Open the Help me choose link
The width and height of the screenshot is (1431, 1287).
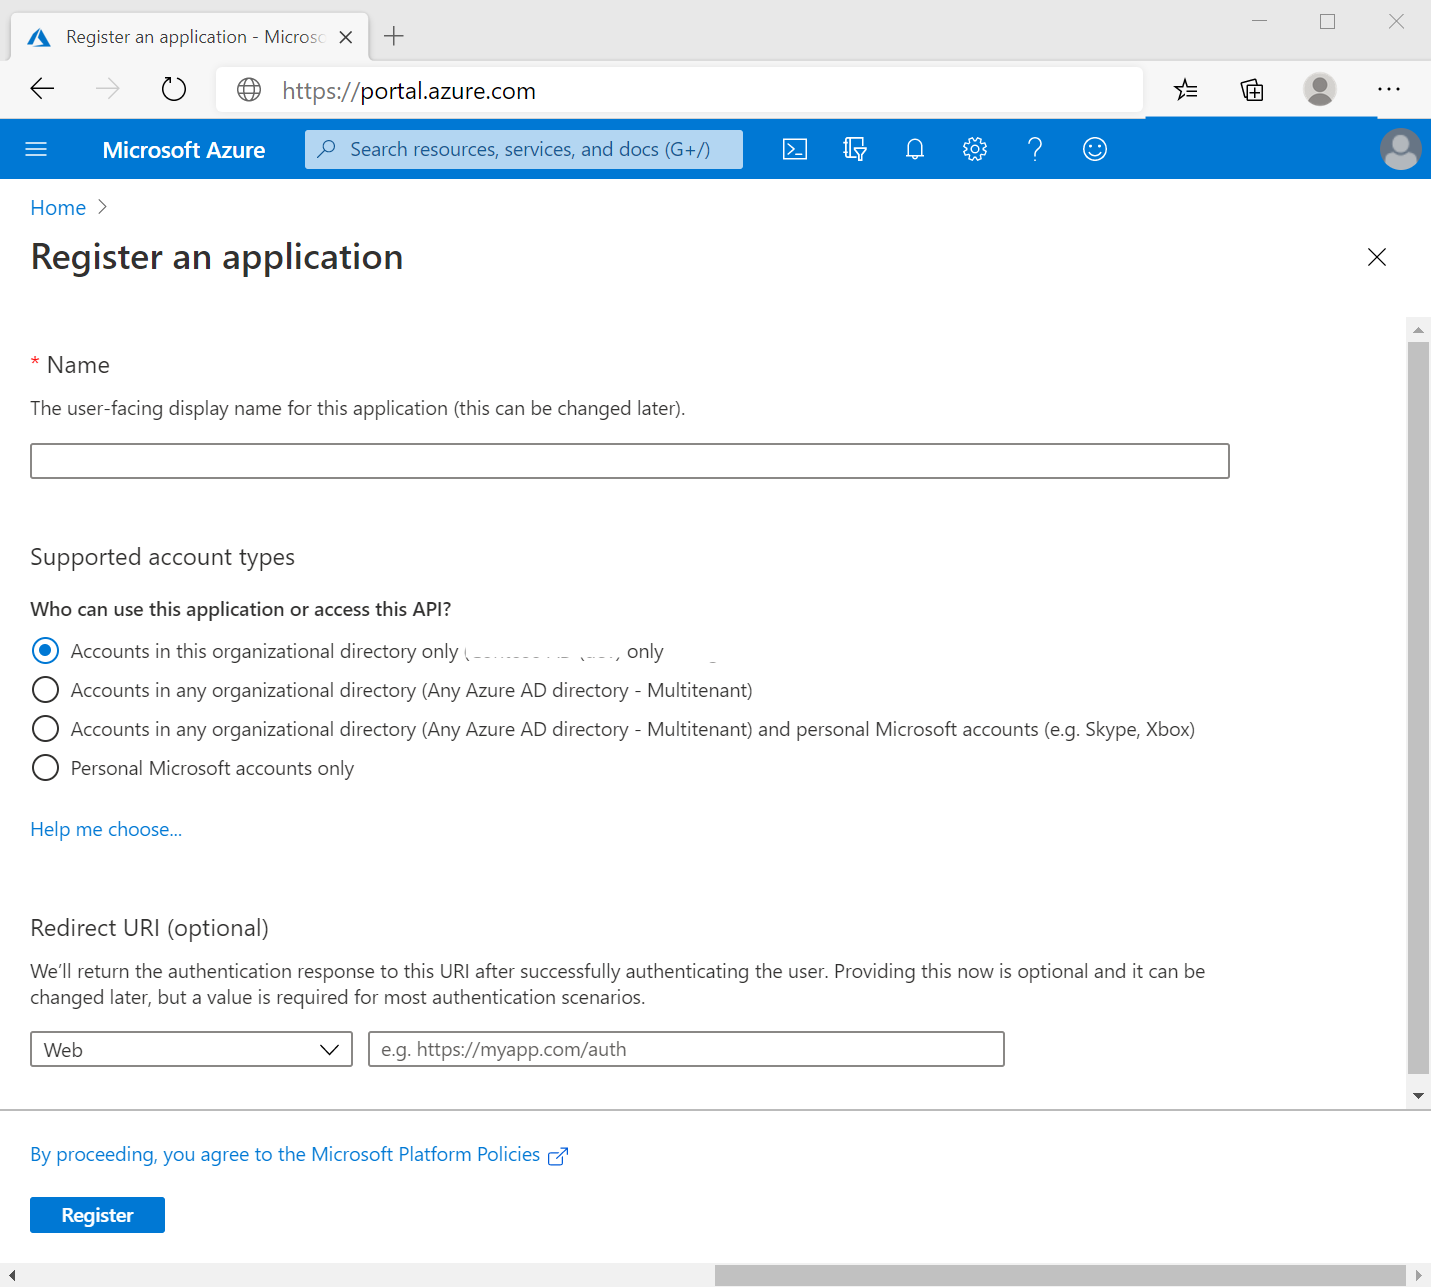(106, 829)
